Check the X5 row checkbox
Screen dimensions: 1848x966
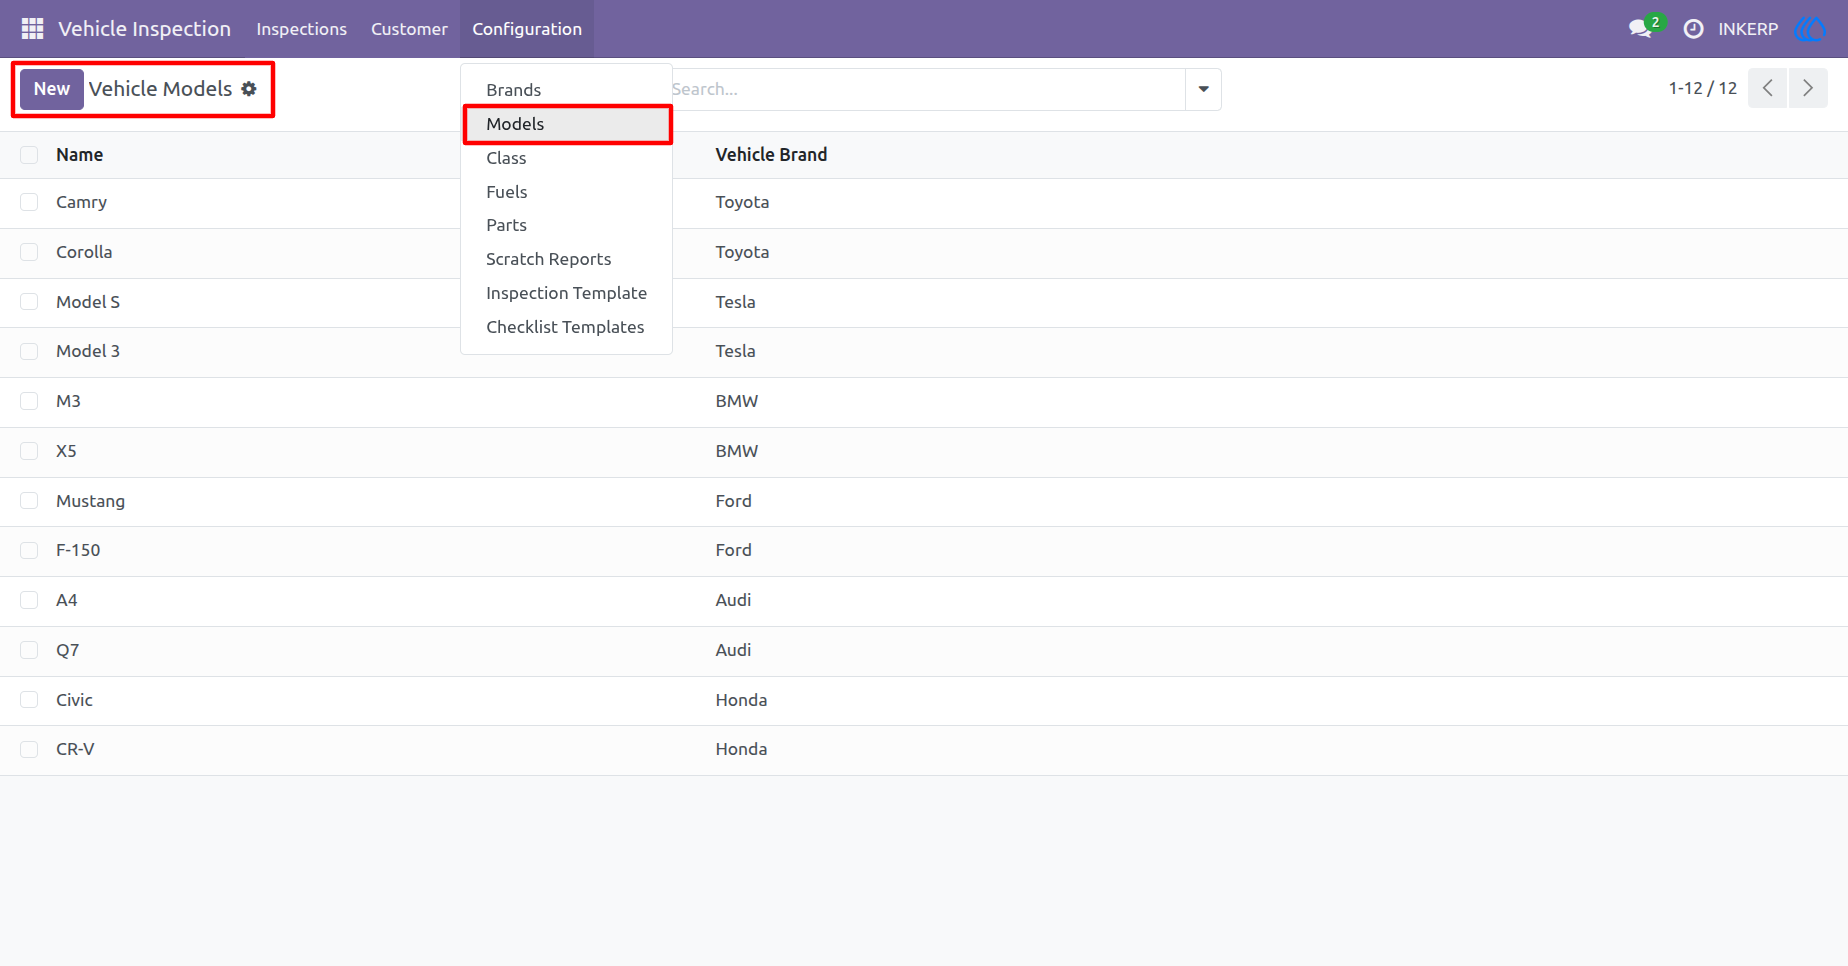pyautogui.click(x=29, y=451)
